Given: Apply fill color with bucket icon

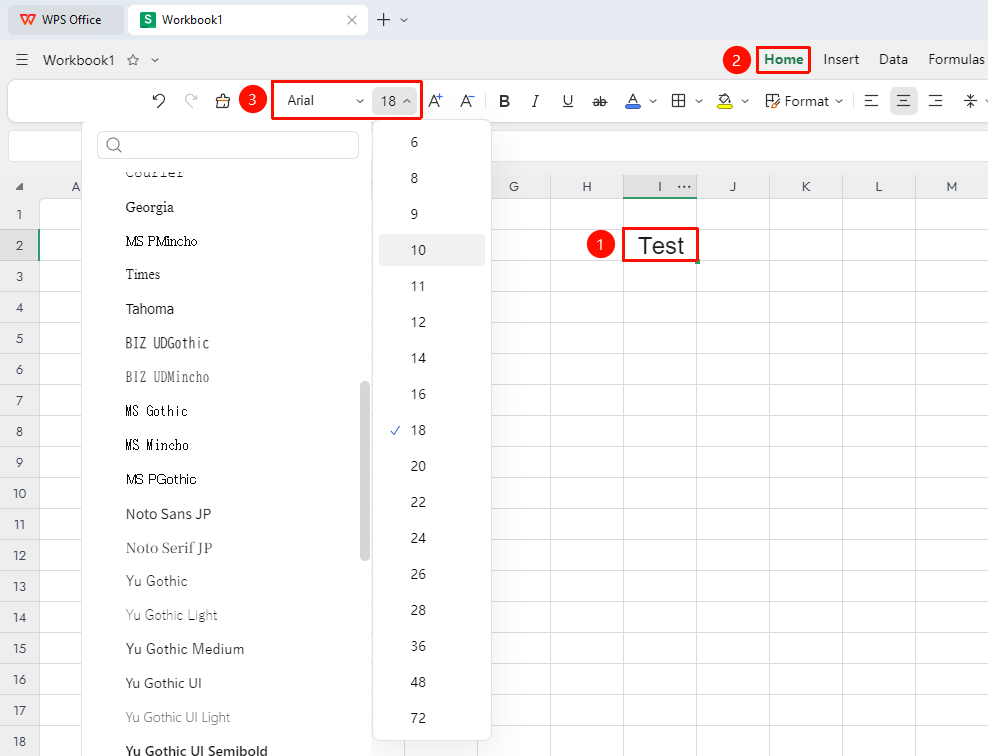Looking at the screenshot, I should click(x=725, y=101).
